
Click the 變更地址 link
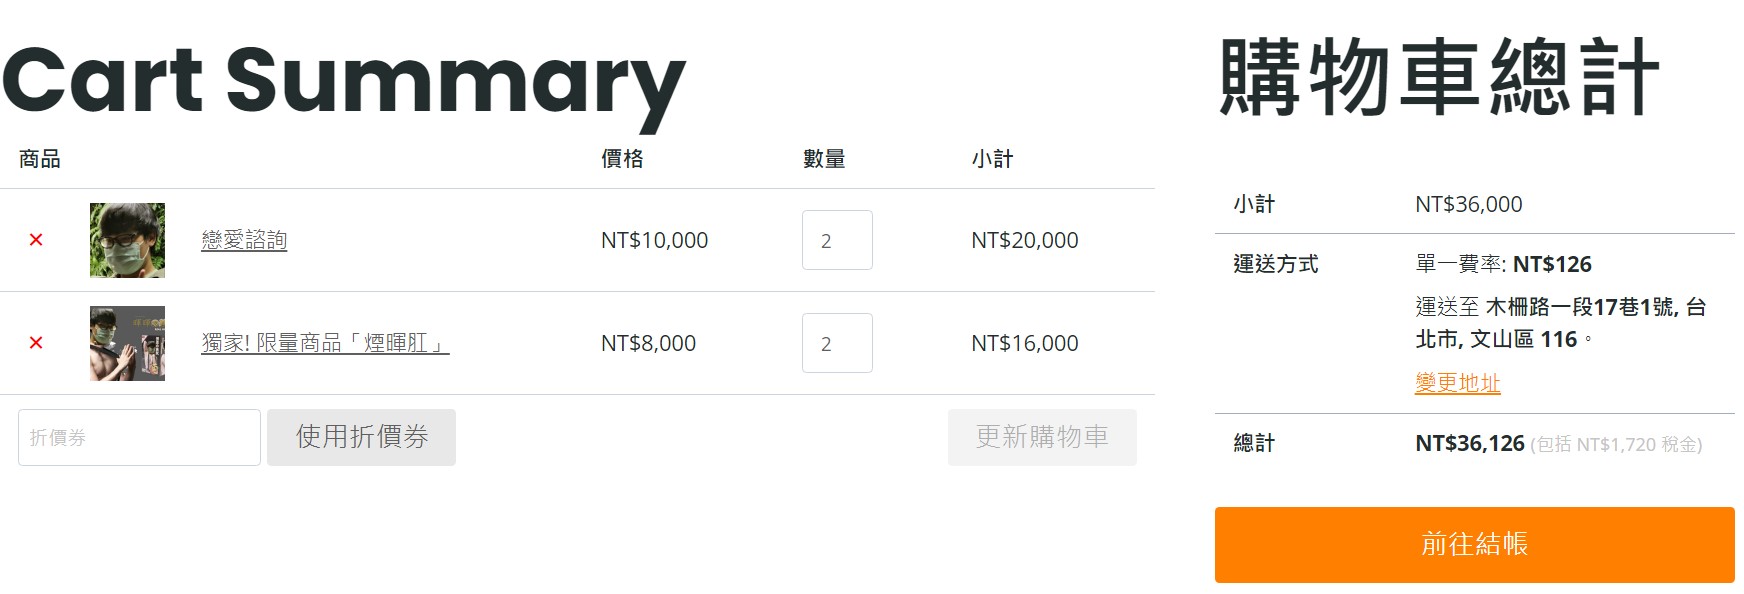tap(1457, 383)
